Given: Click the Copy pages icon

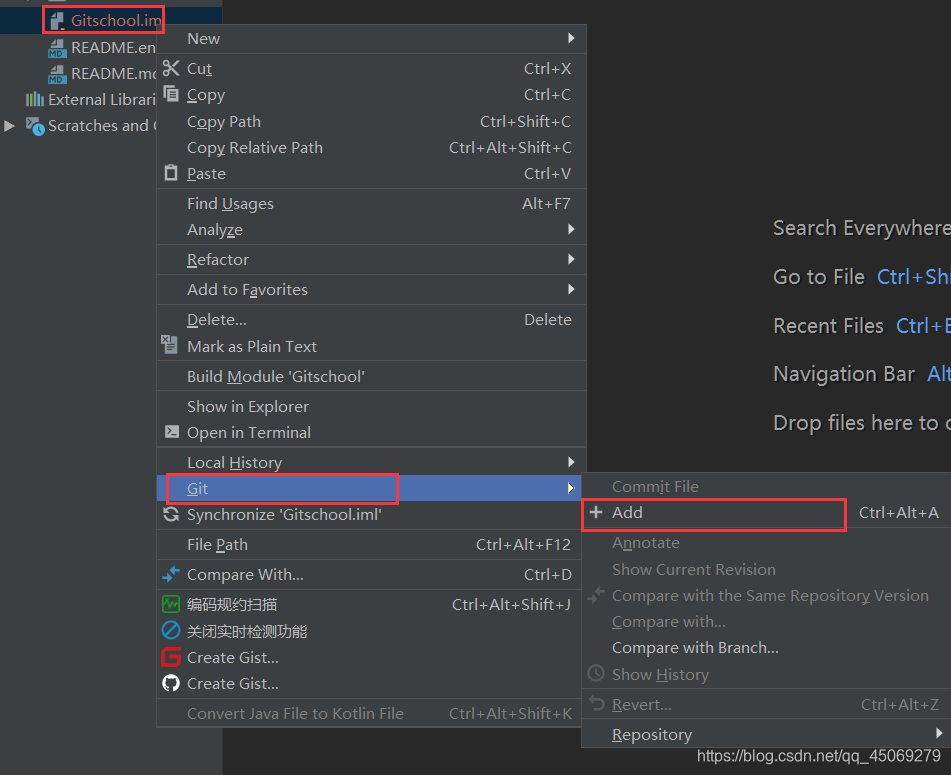Looking at the screenshot, I should coord(171,94).
